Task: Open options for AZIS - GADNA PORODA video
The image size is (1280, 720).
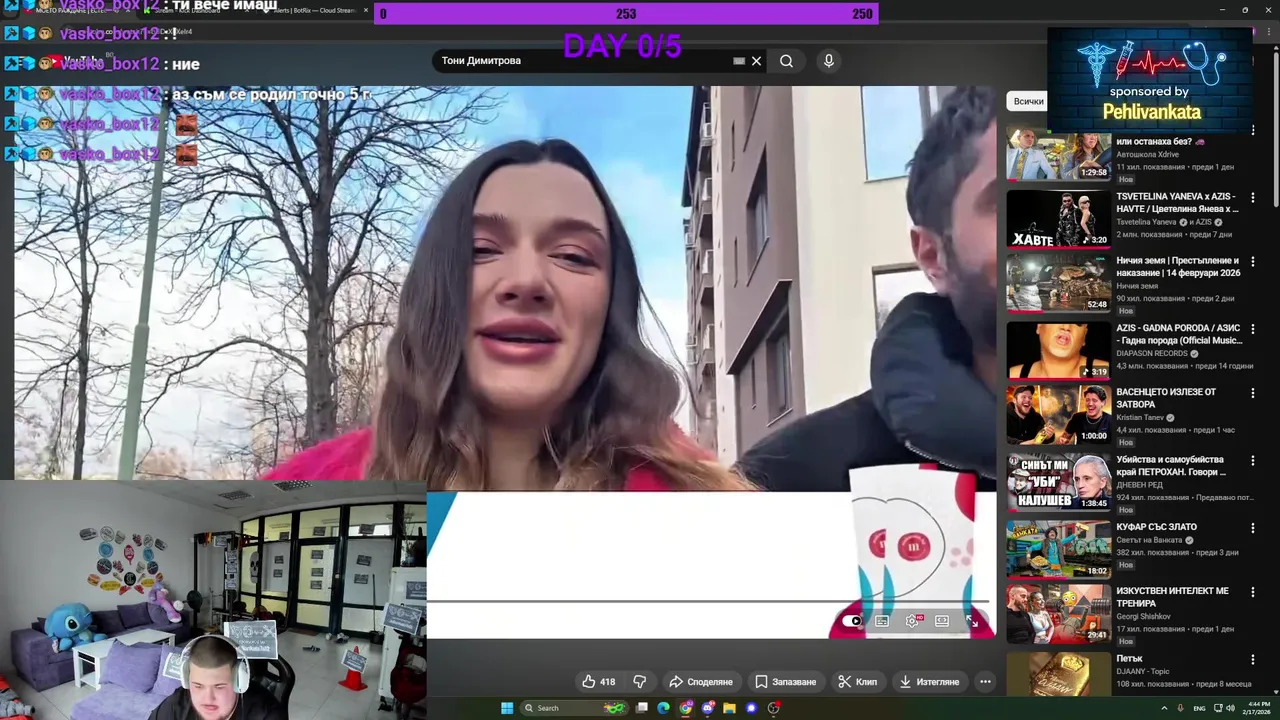Action: [1252, 329]
